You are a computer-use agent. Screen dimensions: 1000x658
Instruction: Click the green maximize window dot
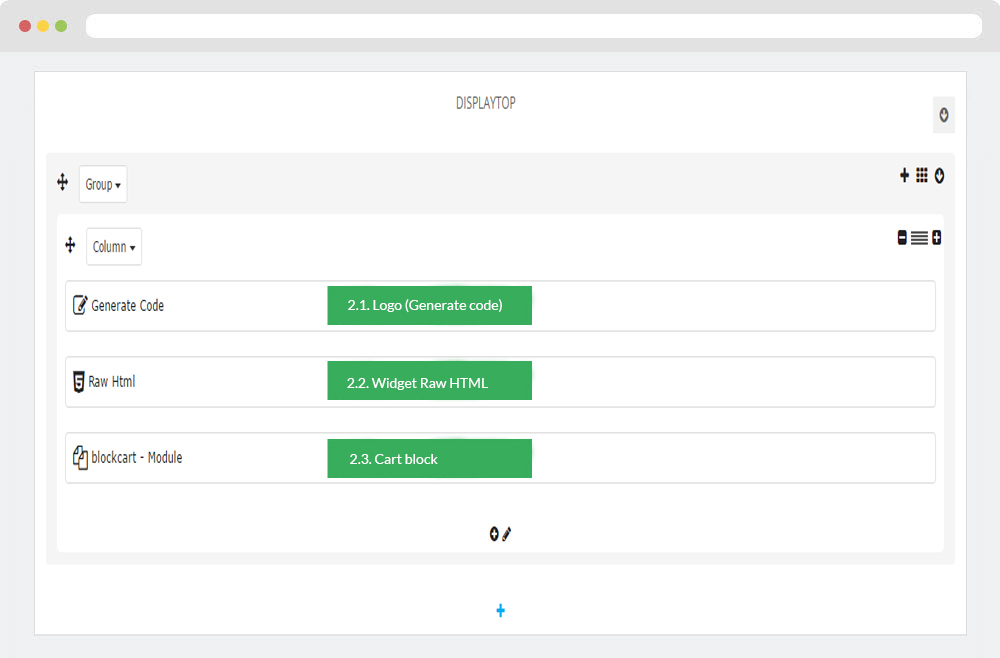[x=61, y=26]
